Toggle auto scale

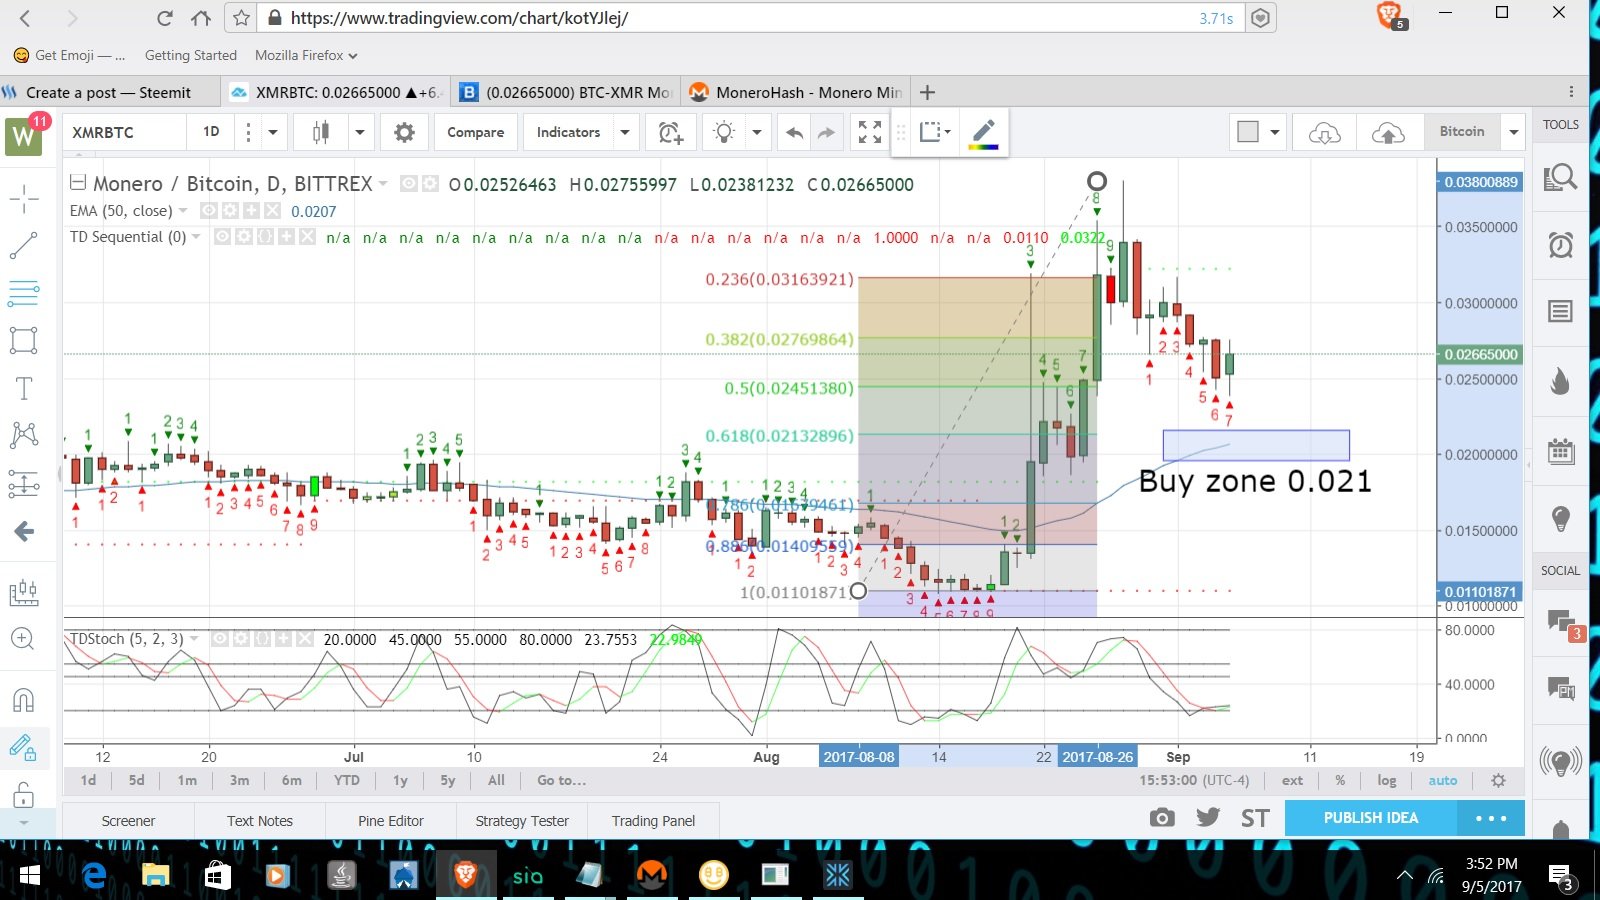point(1443,780)
